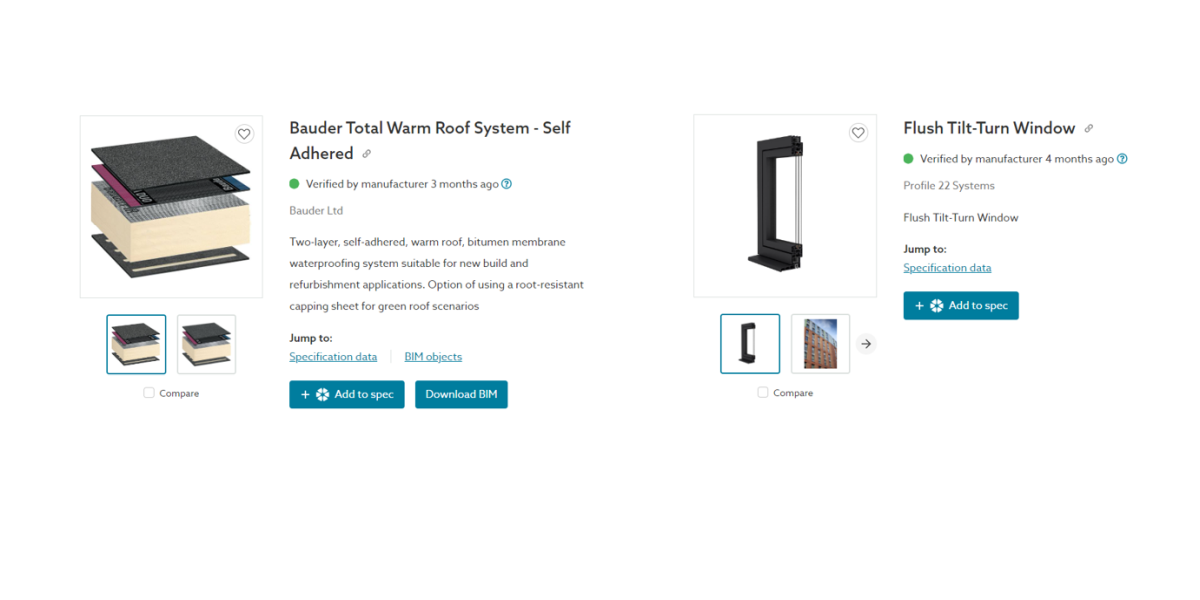Open Bauder Total Warm Roof System title
Screen dimensions: 1200x600
(430, 141)
